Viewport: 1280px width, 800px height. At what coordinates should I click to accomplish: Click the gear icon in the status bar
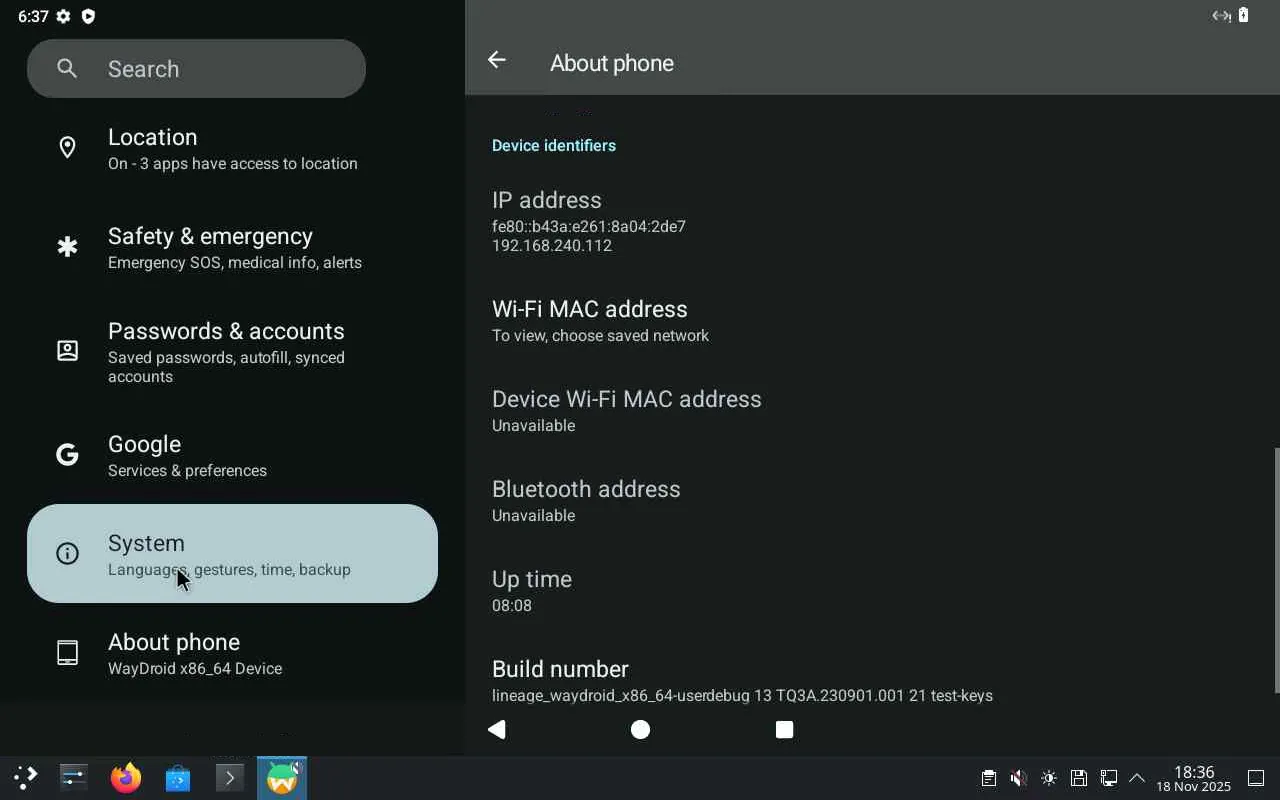click(x=64, y=16)
